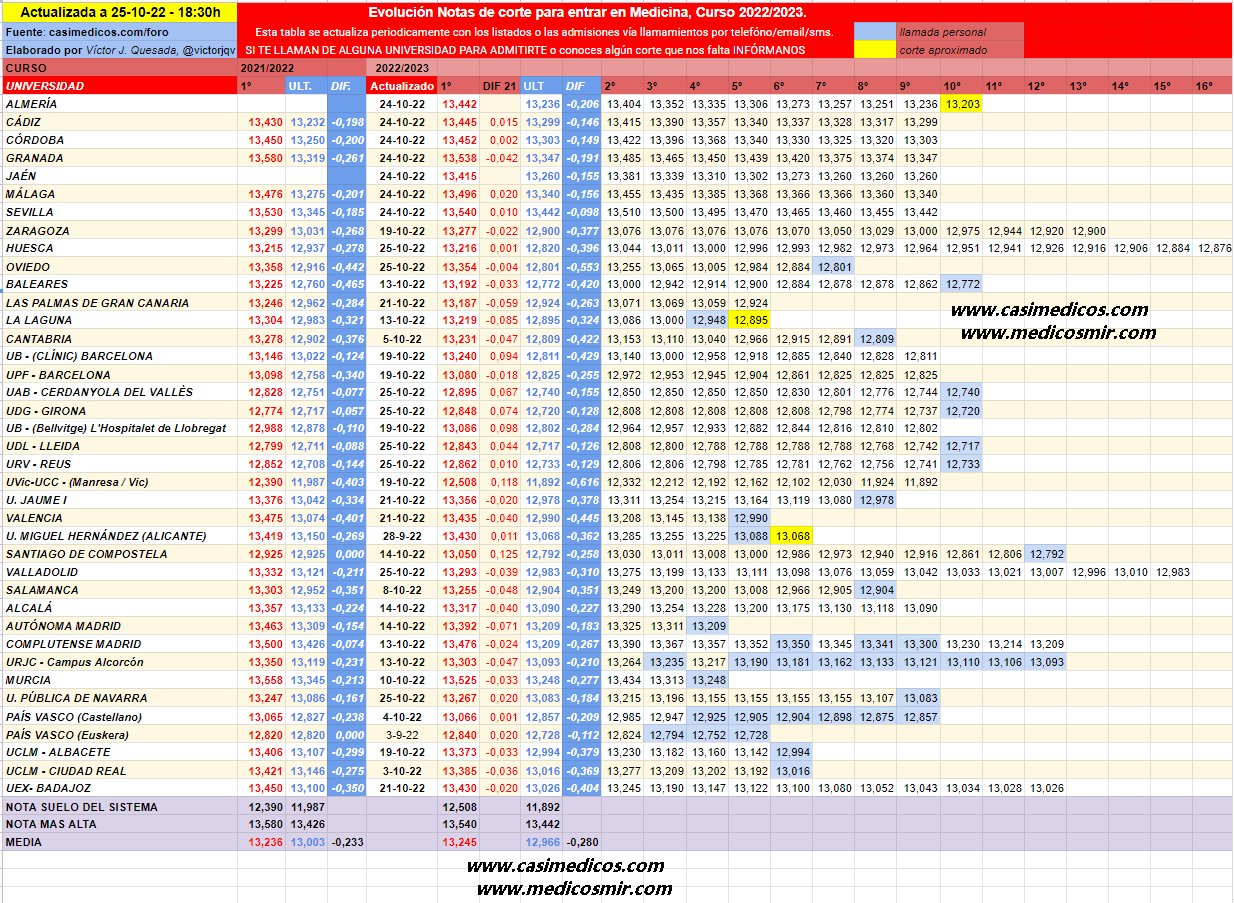Select the 'llamada personal' legend cell

coord(960,32)
